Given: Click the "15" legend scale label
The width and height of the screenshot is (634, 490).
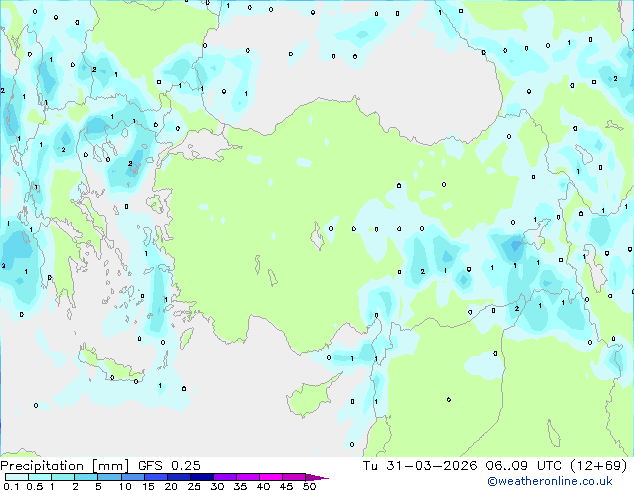Looking at the screenshot, I should click(x=148, y=486).
